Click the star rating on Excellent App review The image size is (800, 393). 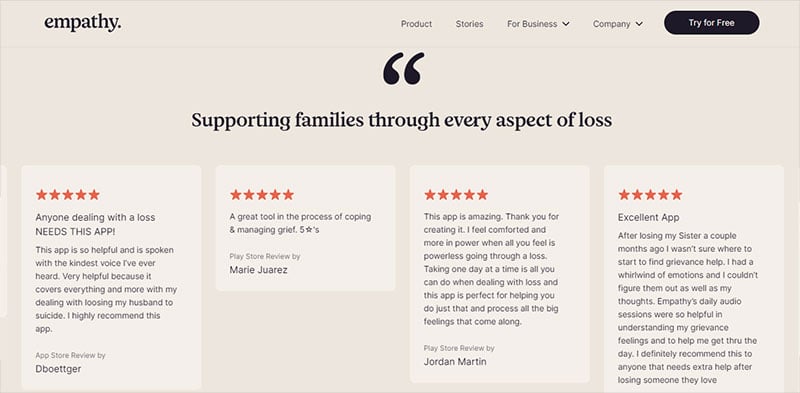click(x=650, y=194)
